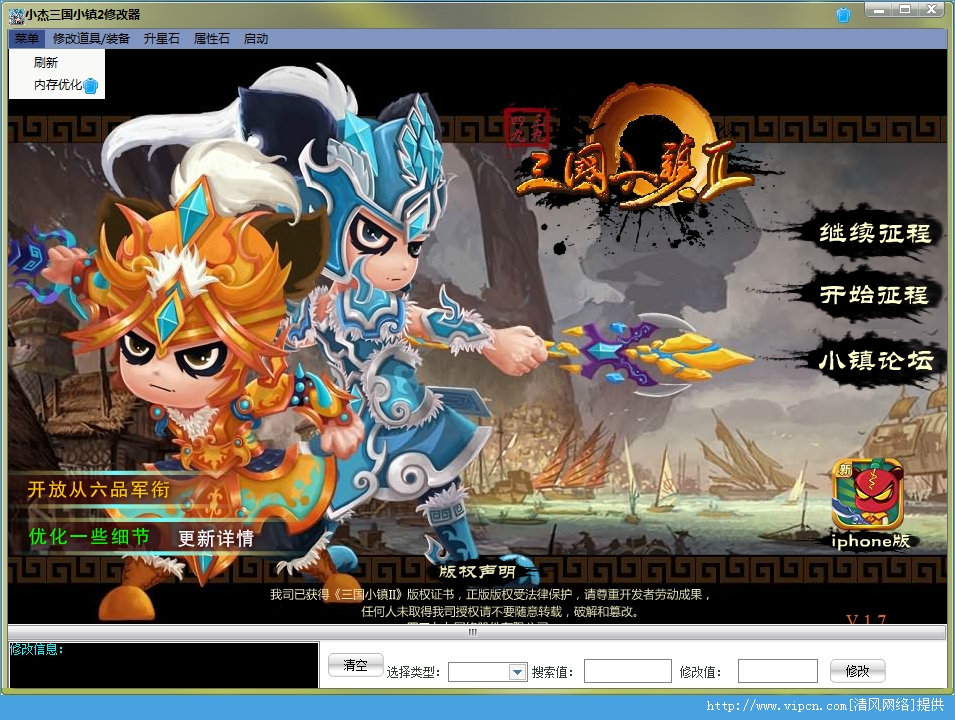
Task: Focus the 修改值 input field
Action: coord(777,671)
